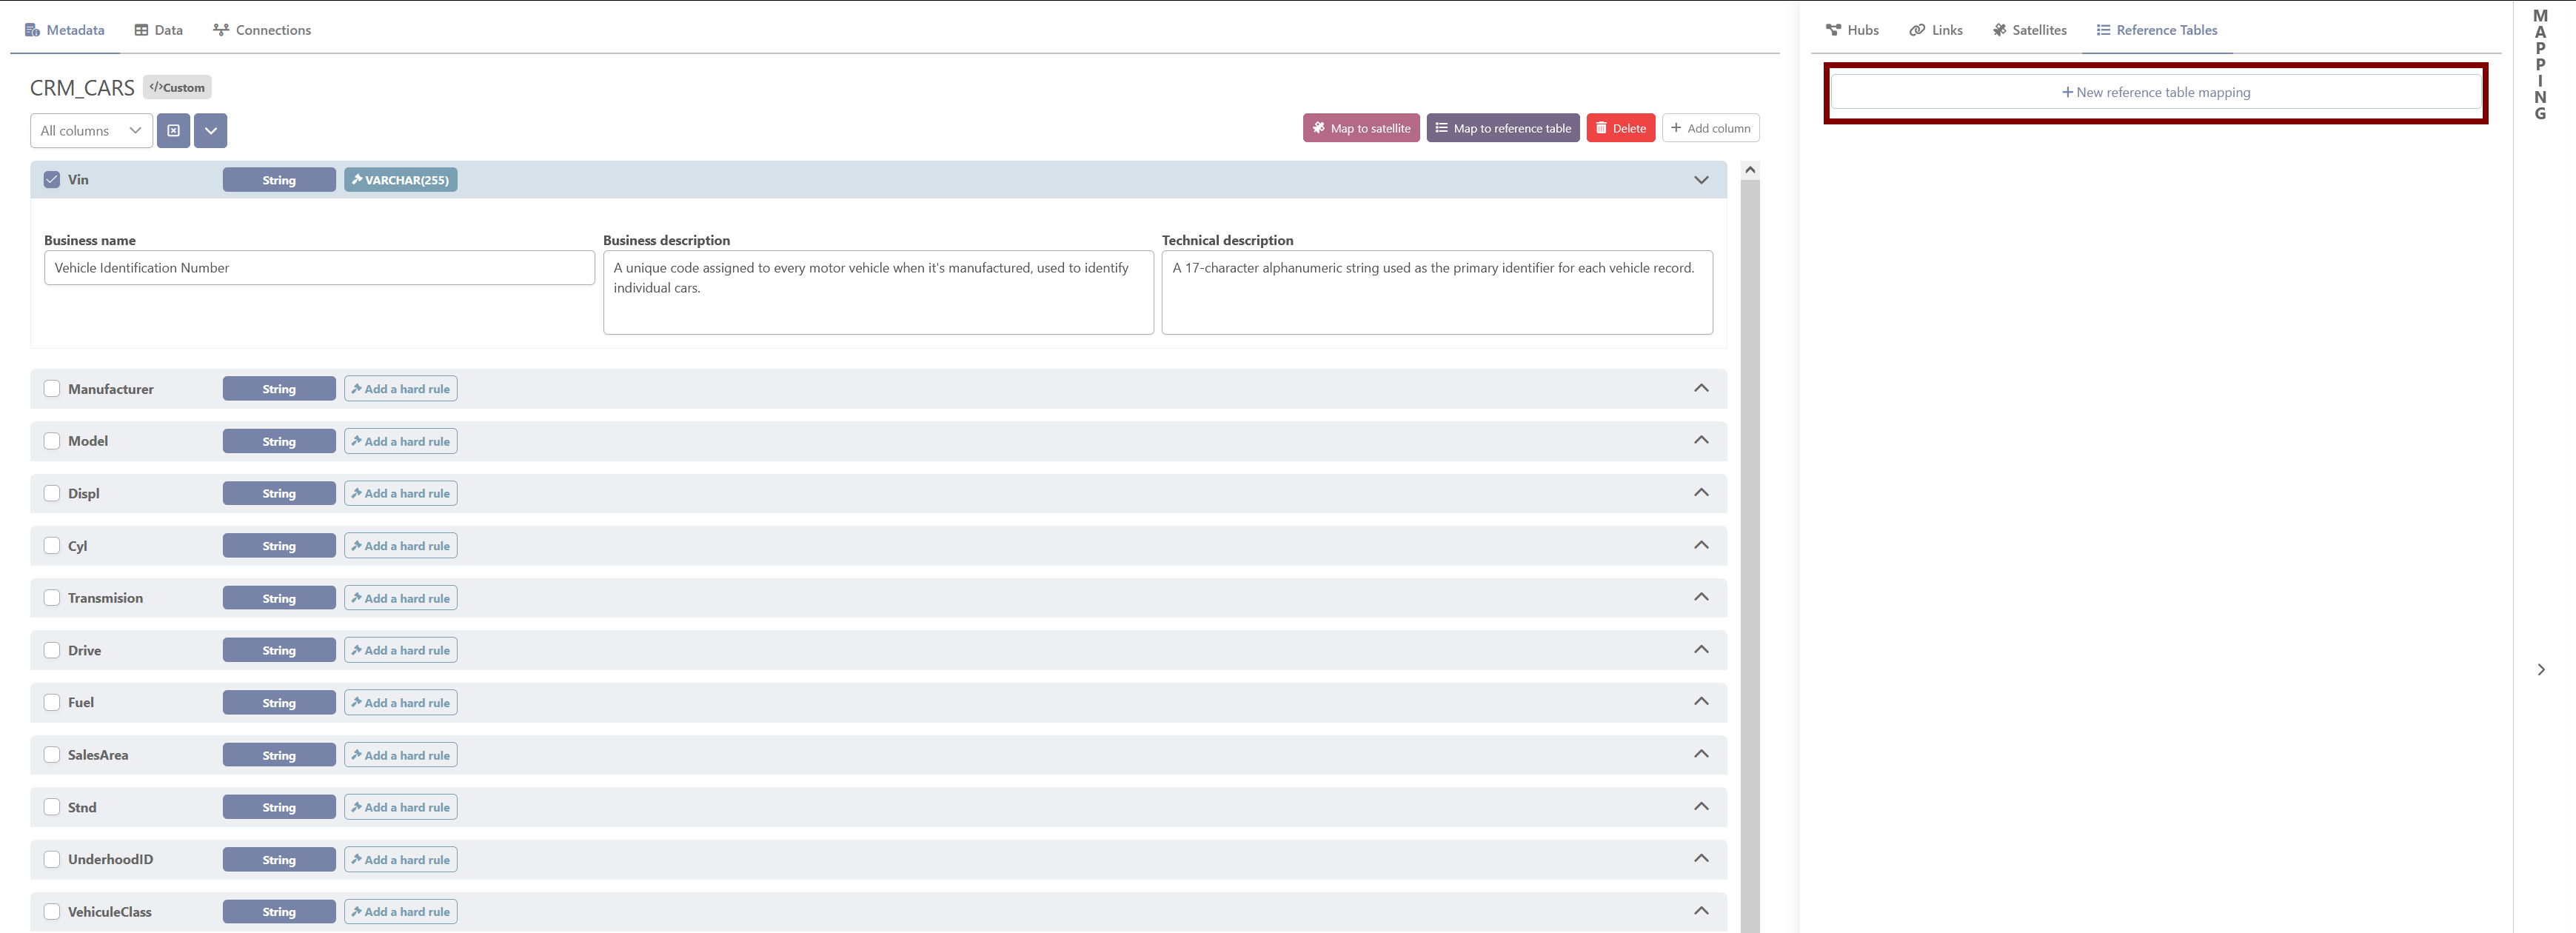Screen dimensions: 2576x933
Task: Delete the selected column
Action: pyautogui.click(x=1621, y=128)
